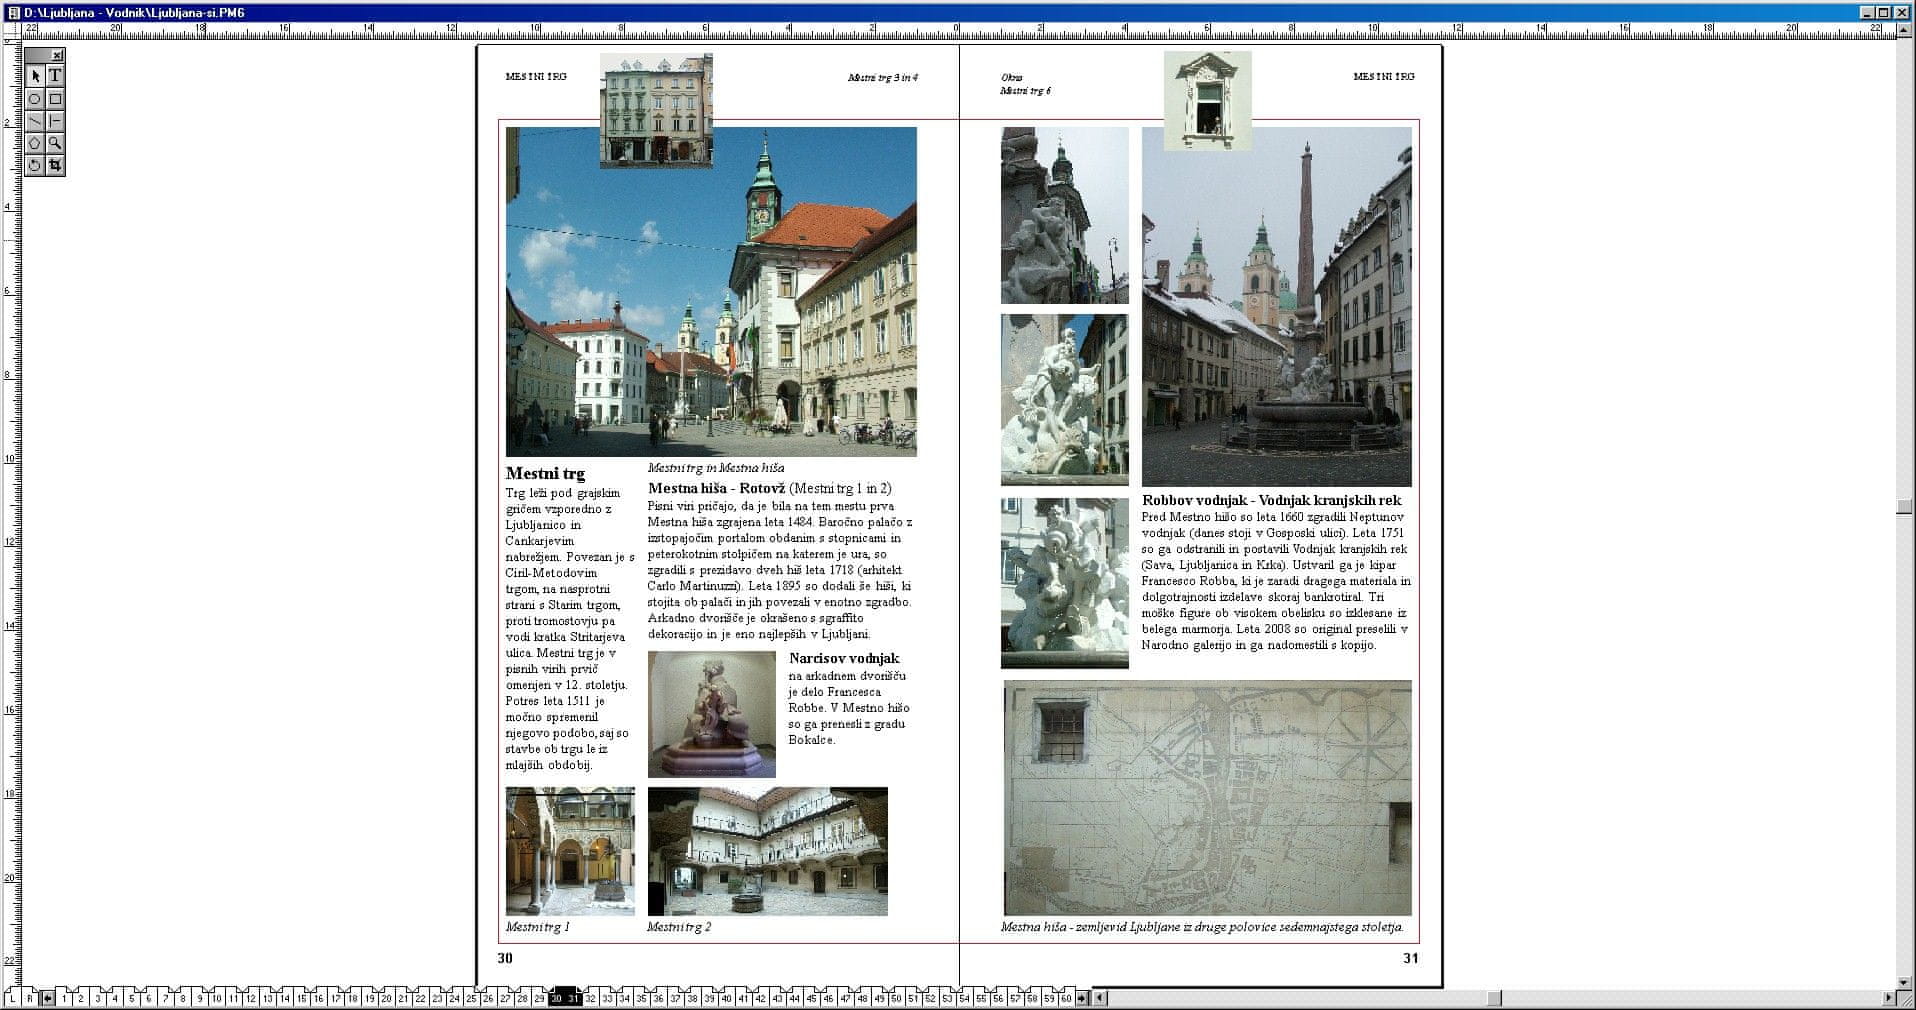Select the Text tool
This screenshot has width=1916, height=1010.
[55, 76]
